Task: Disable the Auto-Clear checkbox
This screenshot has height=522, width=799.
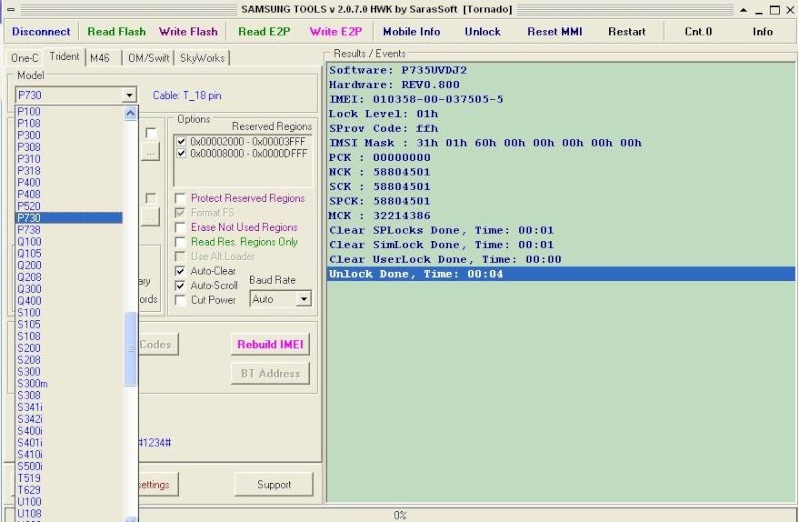Action: click(180, 271)
